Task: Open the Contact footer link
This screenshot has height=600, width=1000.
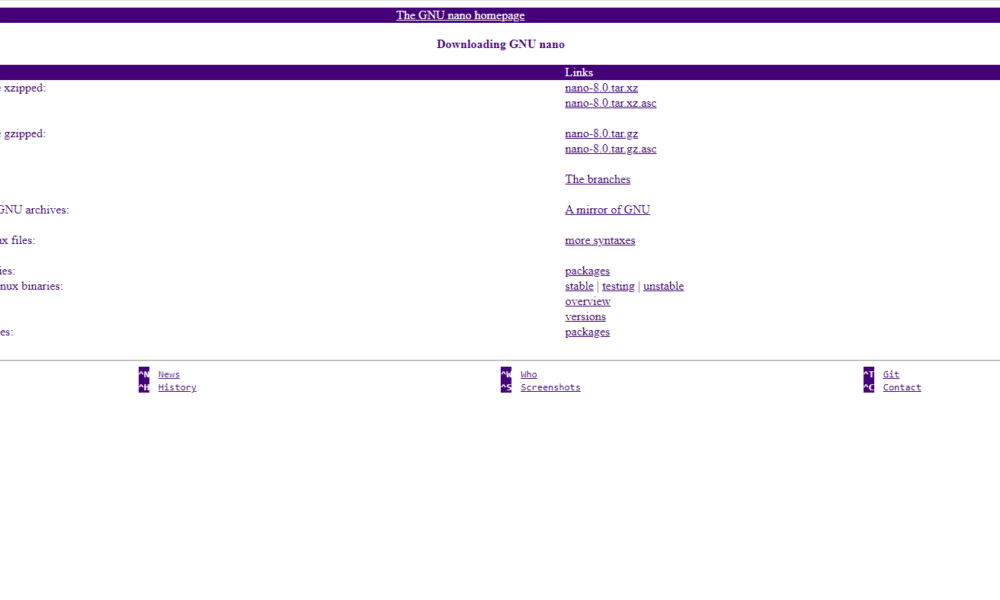Action: 902,387
